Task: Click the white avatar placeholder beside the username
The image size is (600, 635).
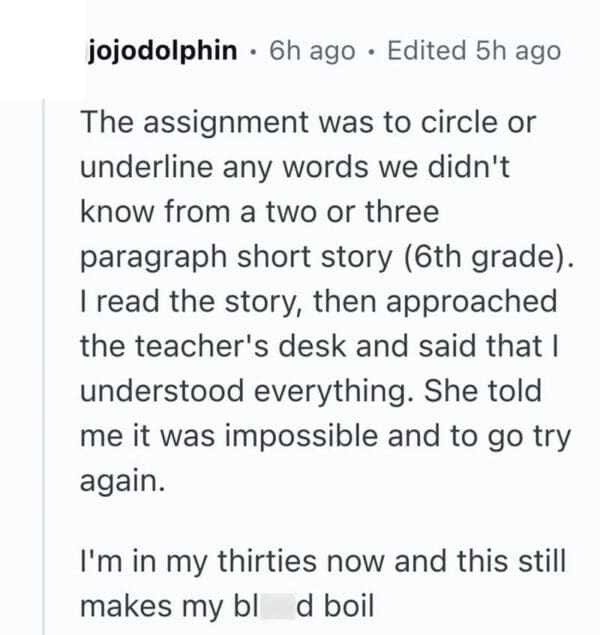Action: [x=38, y=50]
